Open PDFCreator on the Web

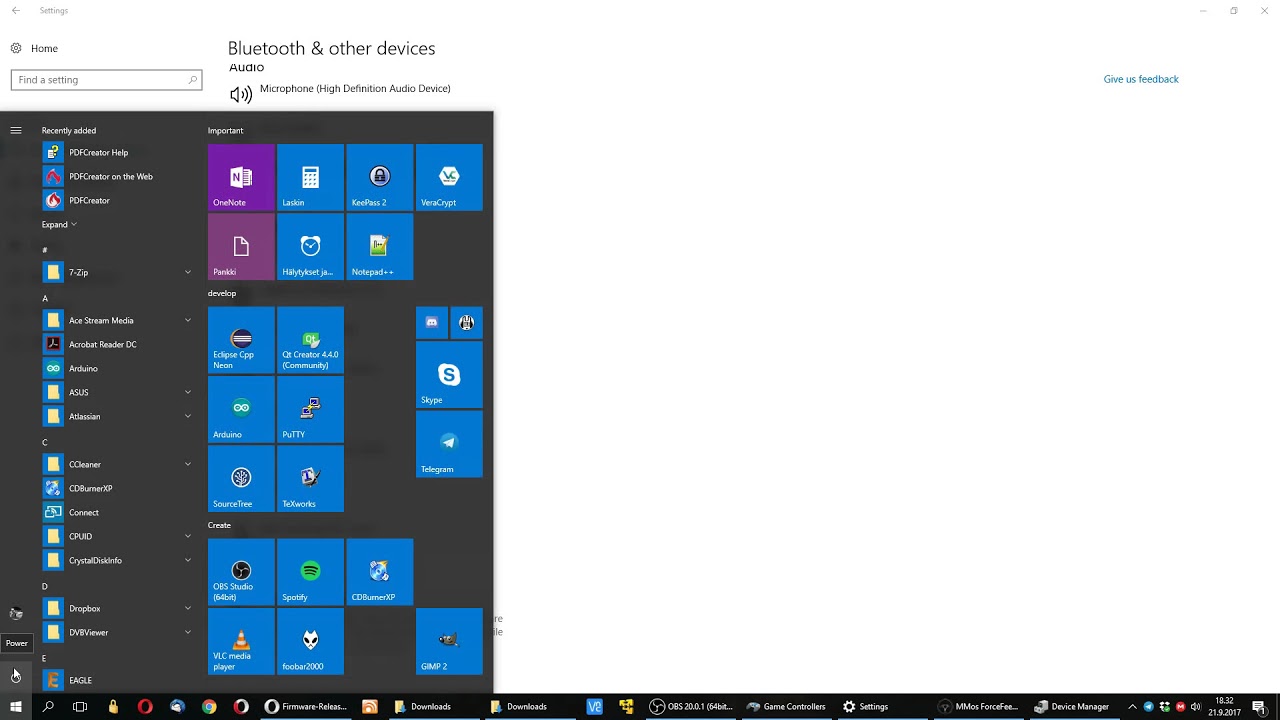tap(117, 176)
